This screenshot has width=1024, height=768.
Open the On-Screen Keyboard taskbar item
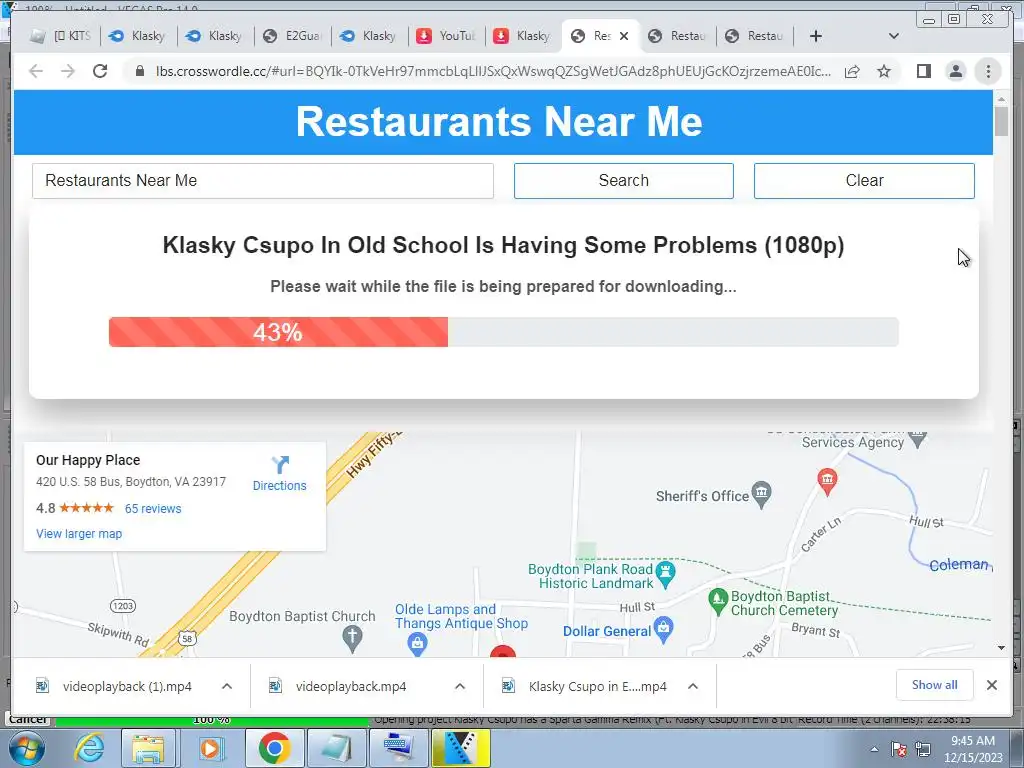[x=398, y=748]
